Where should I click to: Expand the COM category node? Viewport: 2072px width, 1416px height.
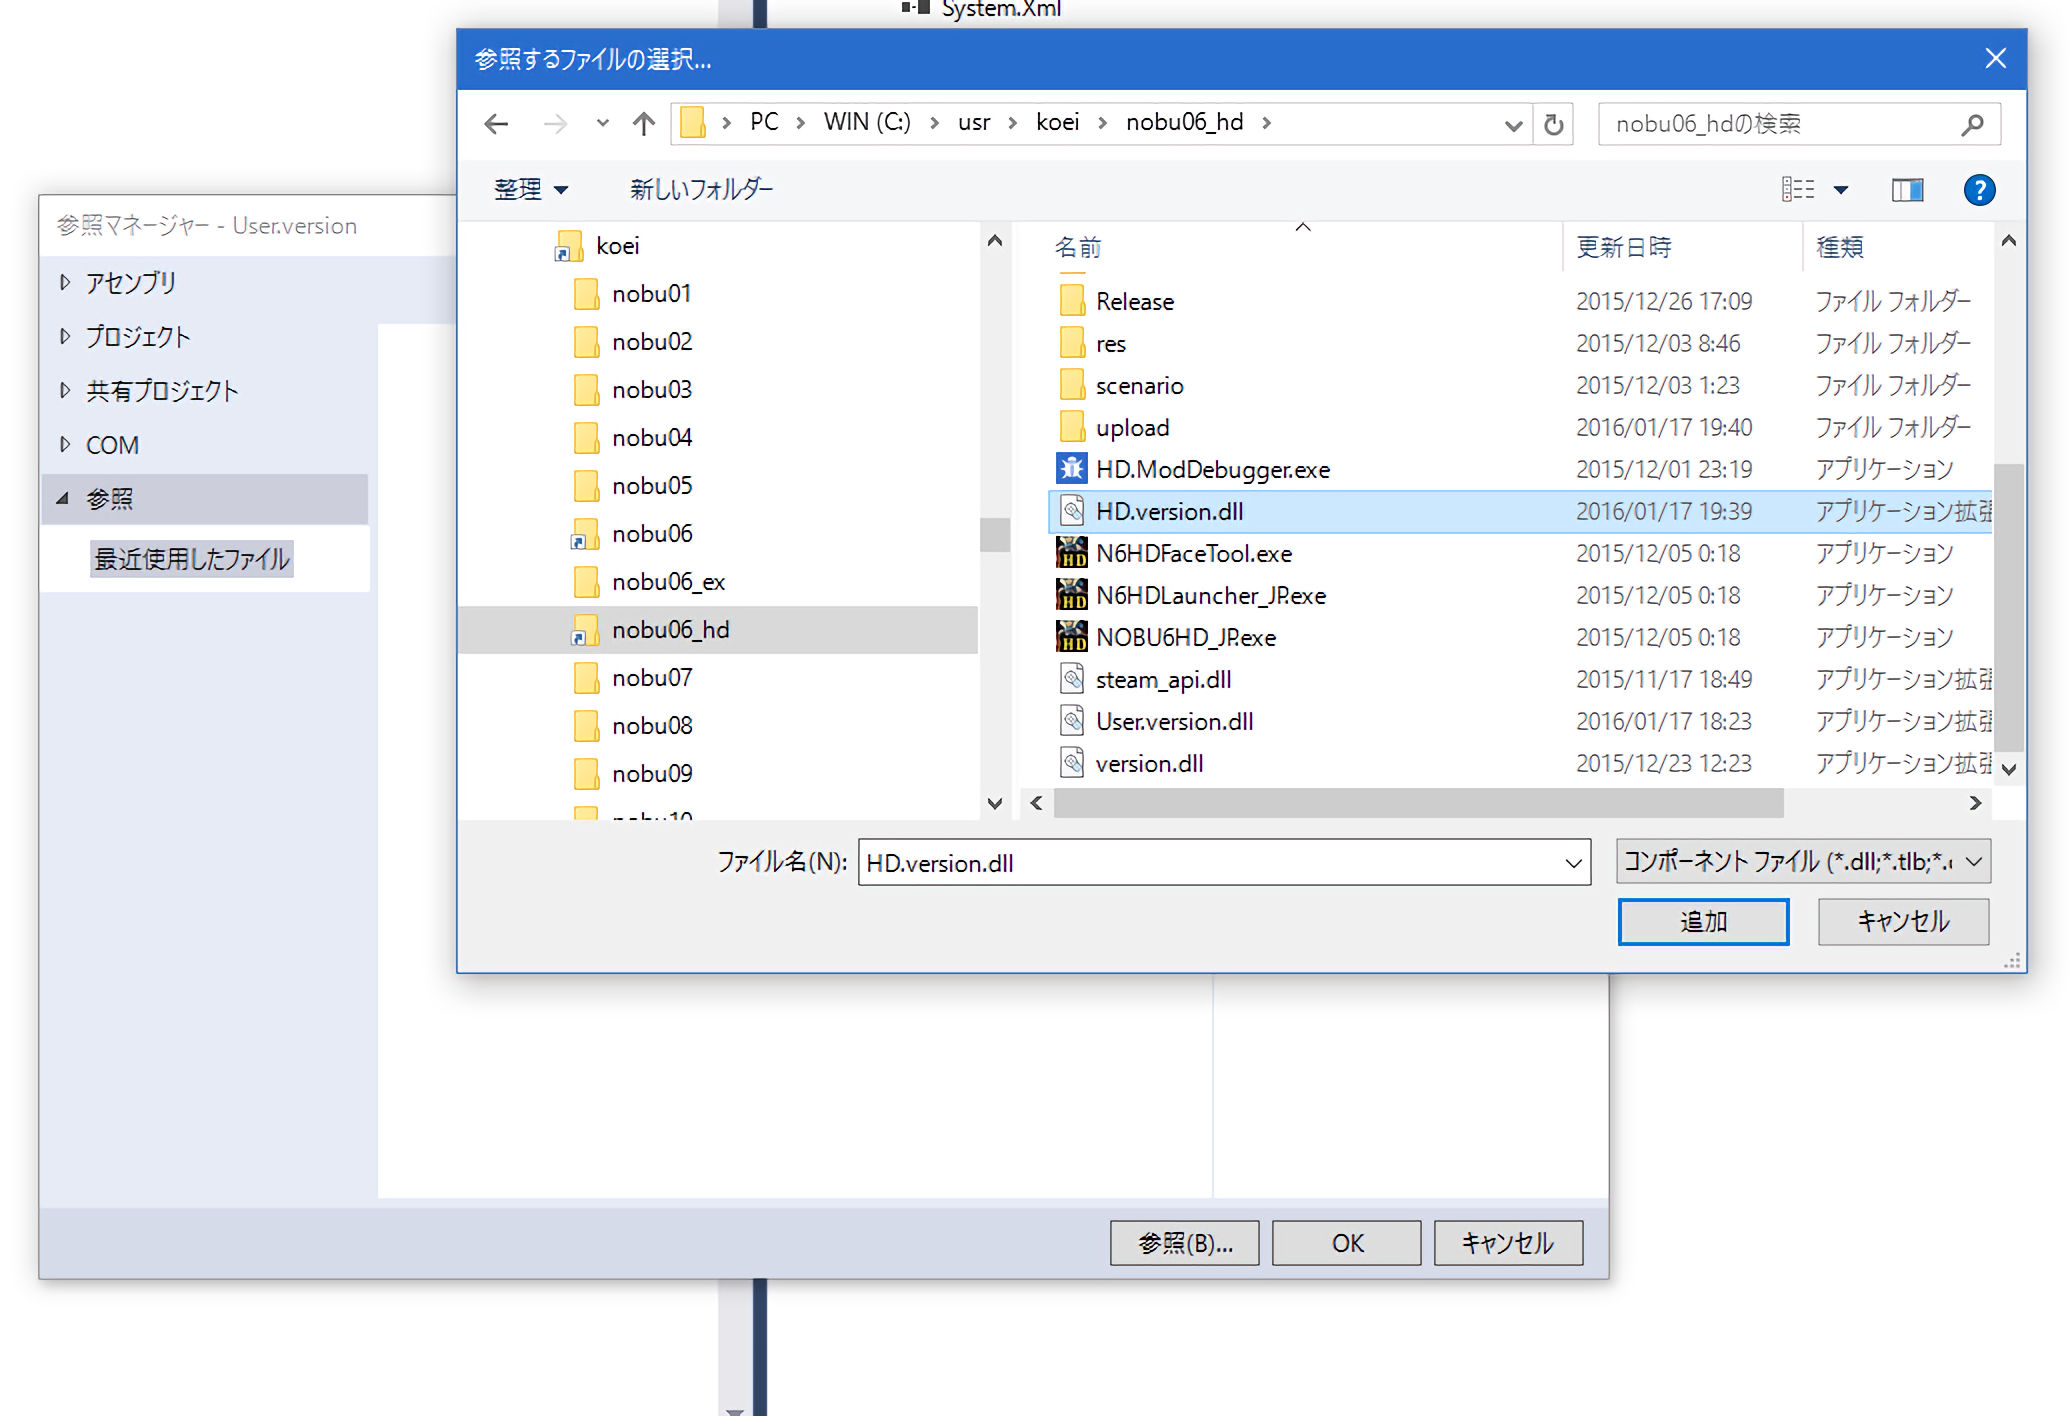tap(65, 445)
